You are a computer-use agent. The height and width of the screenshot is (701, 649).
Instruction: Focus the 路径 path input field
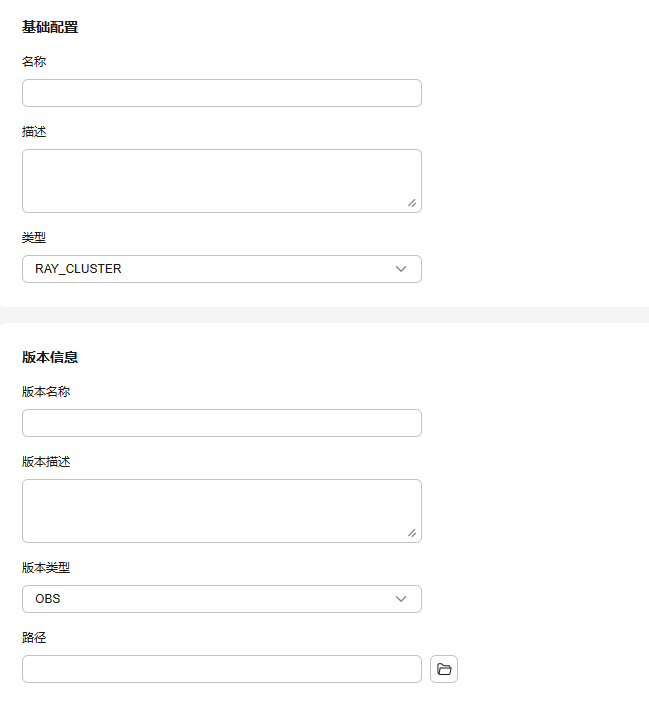(222, 669)
